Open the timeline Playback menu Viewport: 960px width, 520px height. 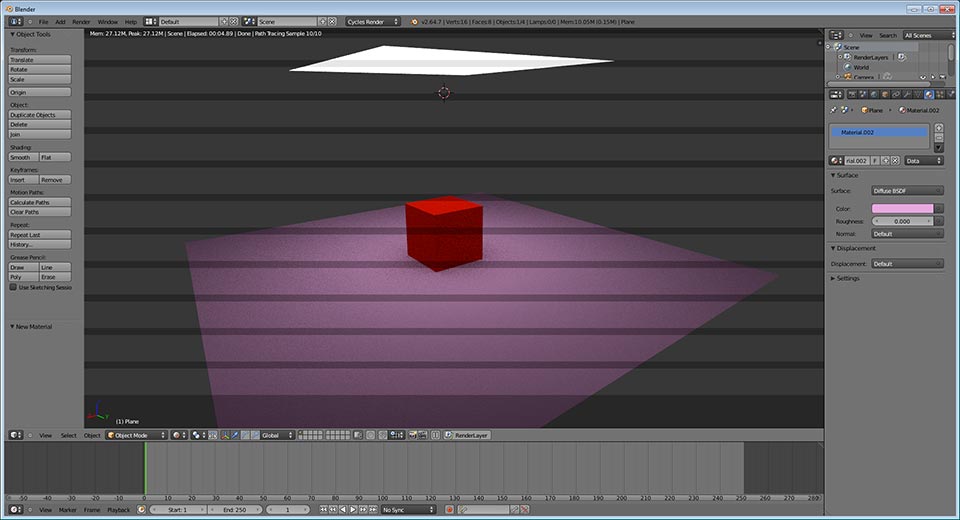[x=119, y=510]
